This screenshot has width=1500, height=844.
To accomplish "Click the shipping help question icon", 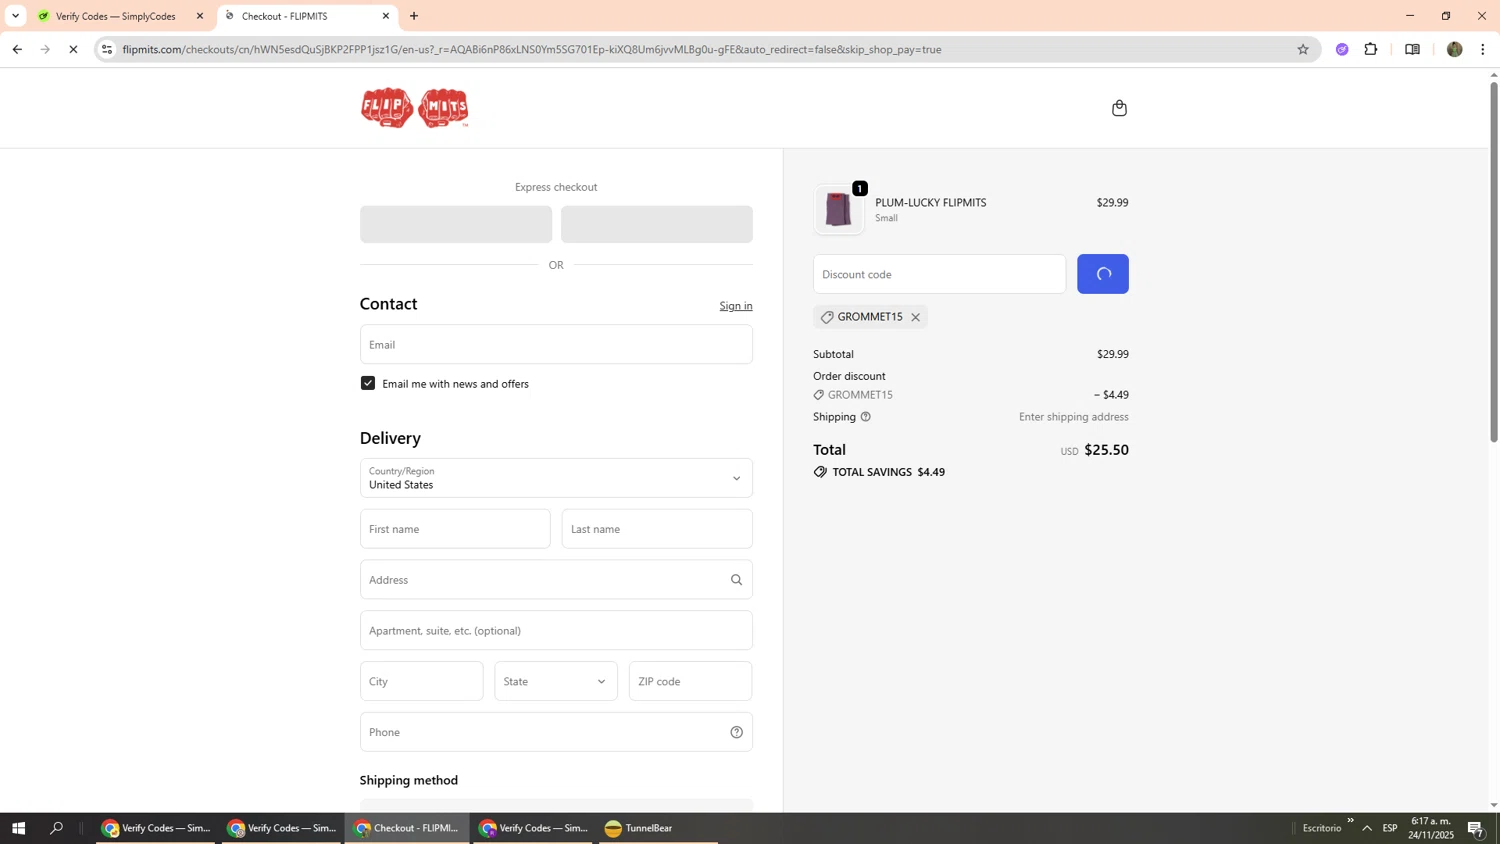I will pyautogui.click(x=866, y=417).
